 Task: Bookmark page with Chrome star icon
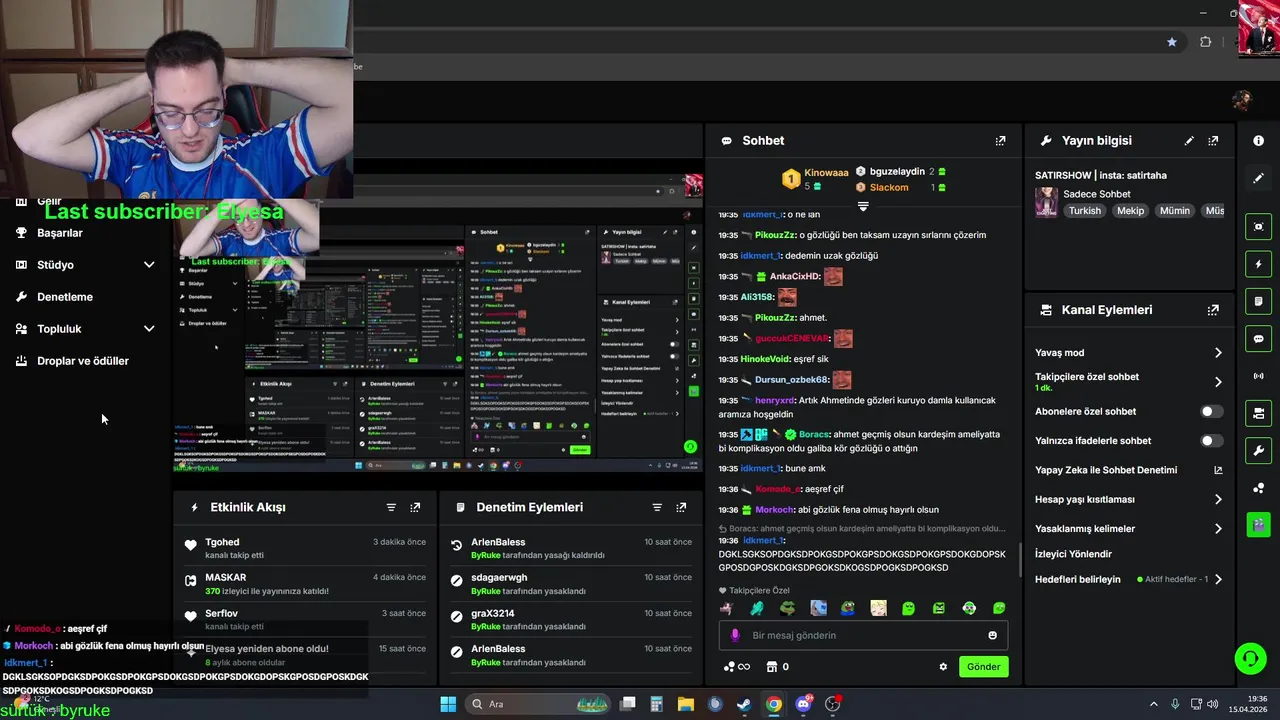(1172, 42)
